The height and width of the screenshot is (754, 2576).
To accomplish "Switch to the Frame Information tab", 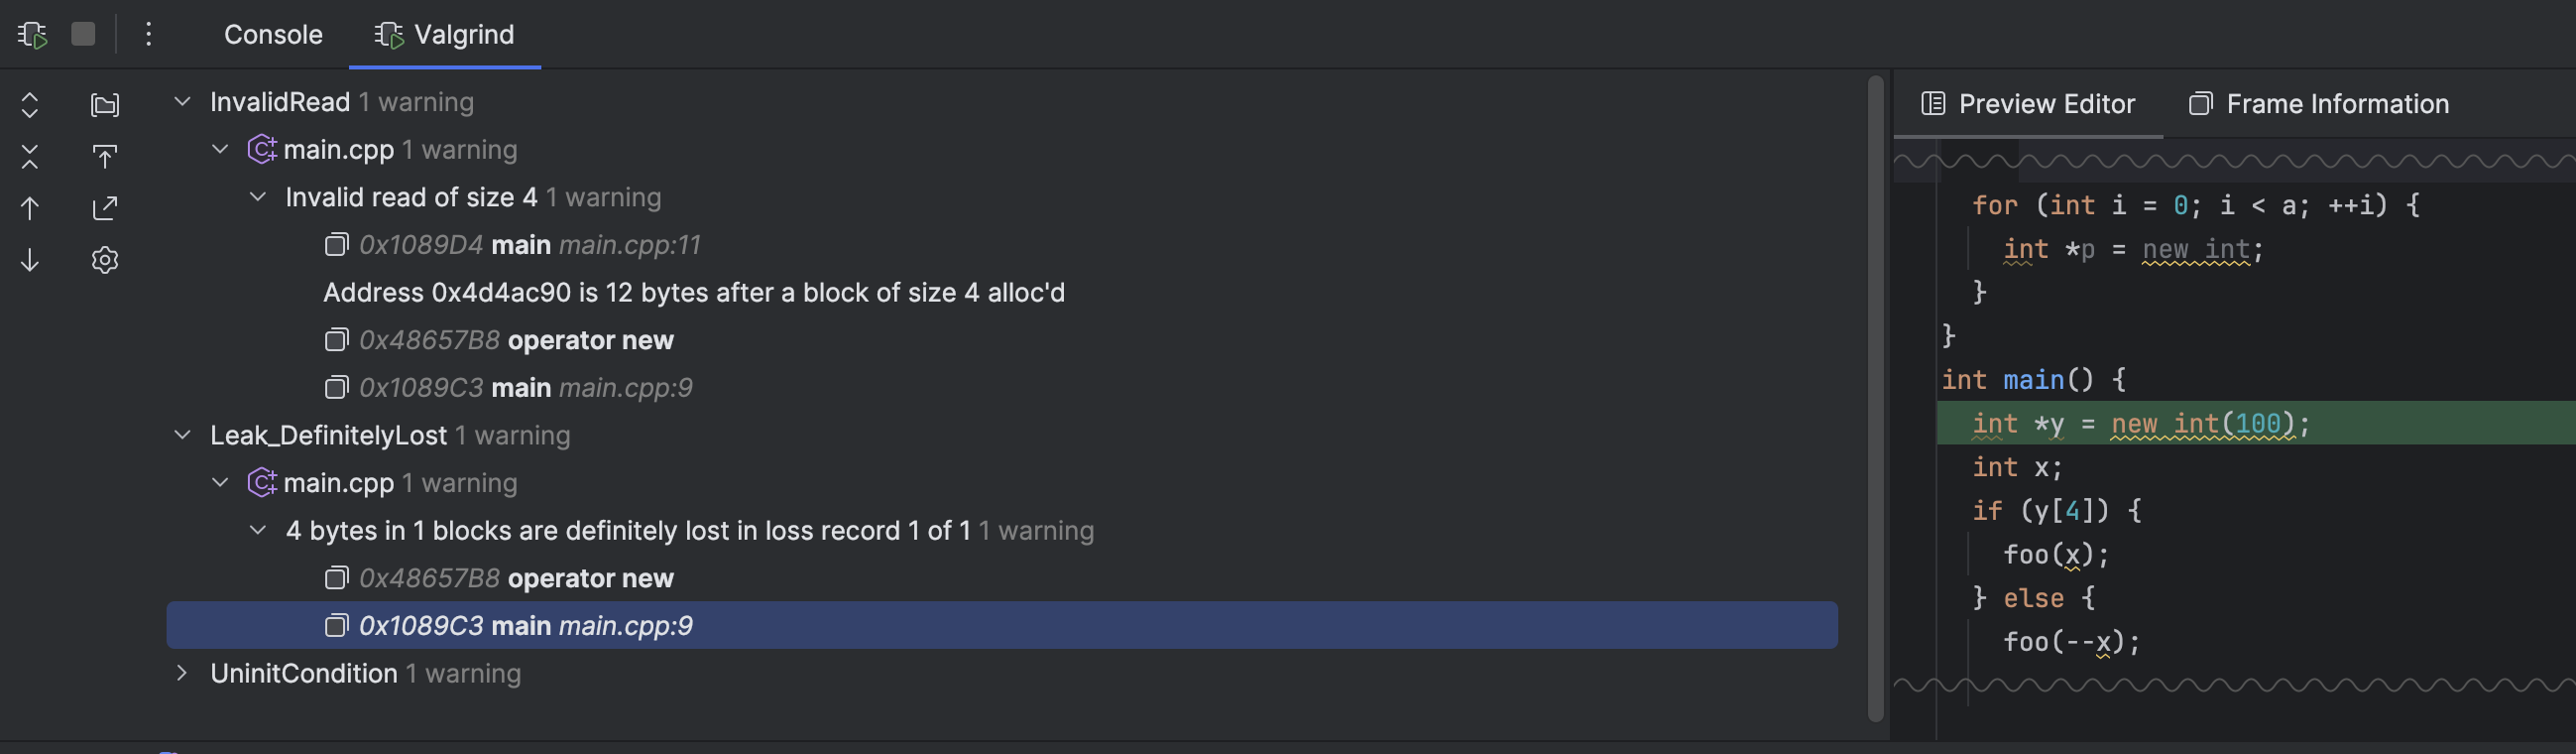I will click(2318, 103).
